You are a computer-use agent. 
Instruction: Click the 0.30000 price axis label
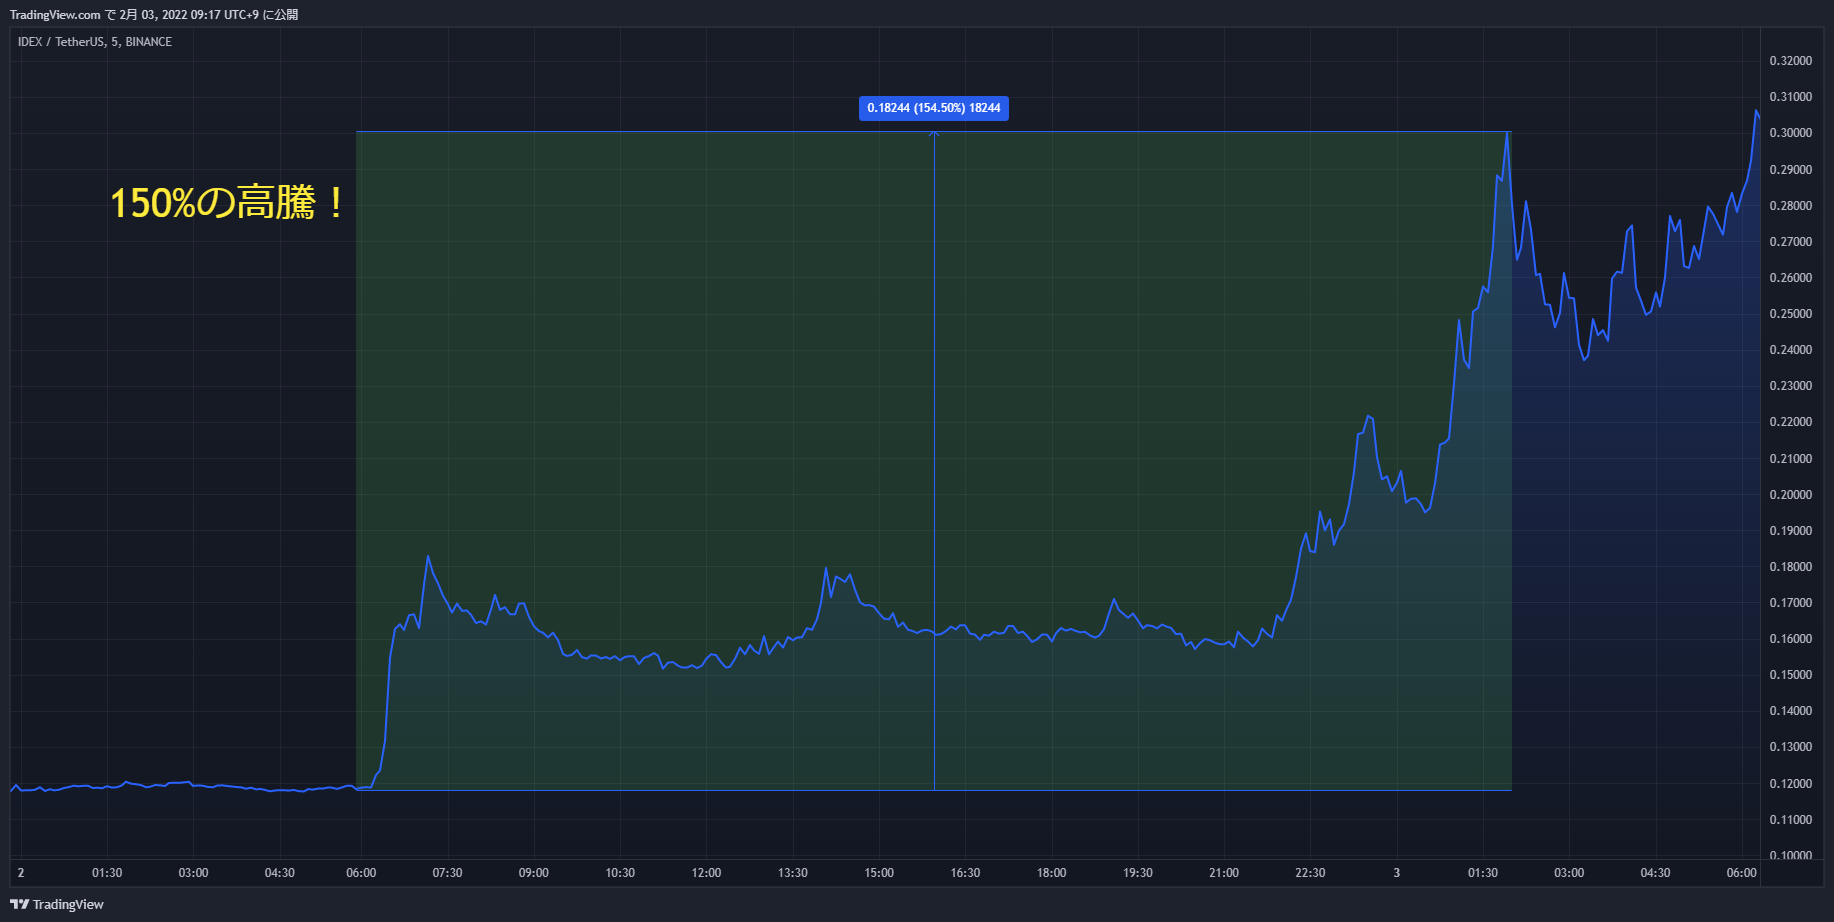tap(1791, 133)
